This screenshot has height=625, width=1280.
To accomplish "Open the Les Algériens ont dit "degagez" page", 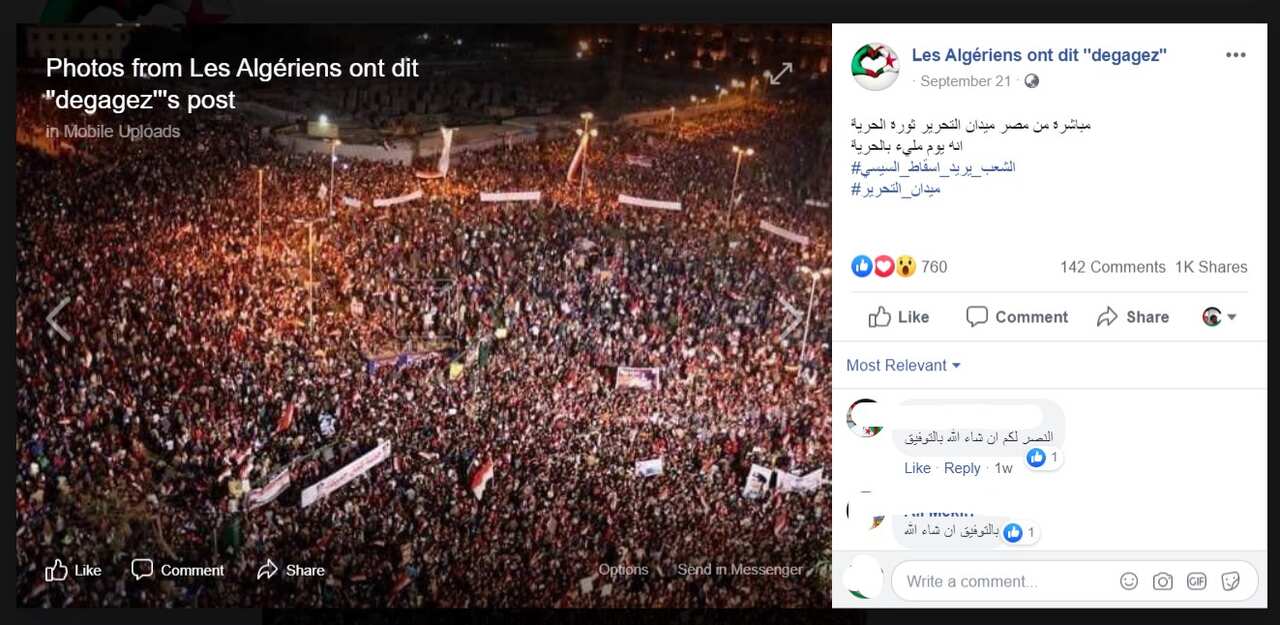I will [x=1039, y=55].
